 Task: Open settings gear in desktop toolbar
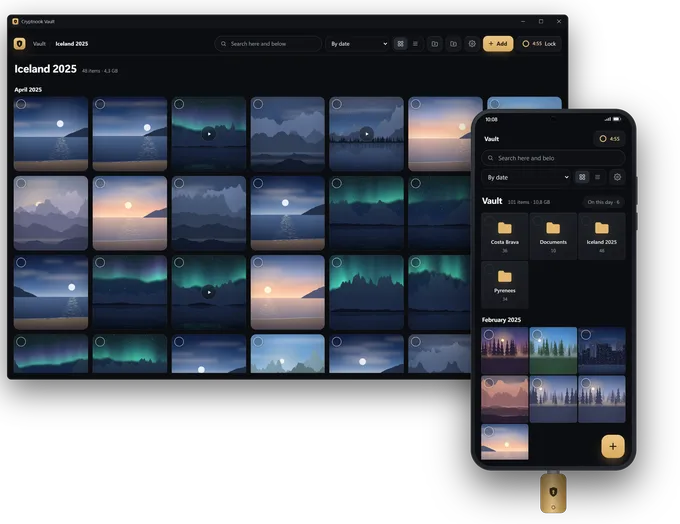472,44
